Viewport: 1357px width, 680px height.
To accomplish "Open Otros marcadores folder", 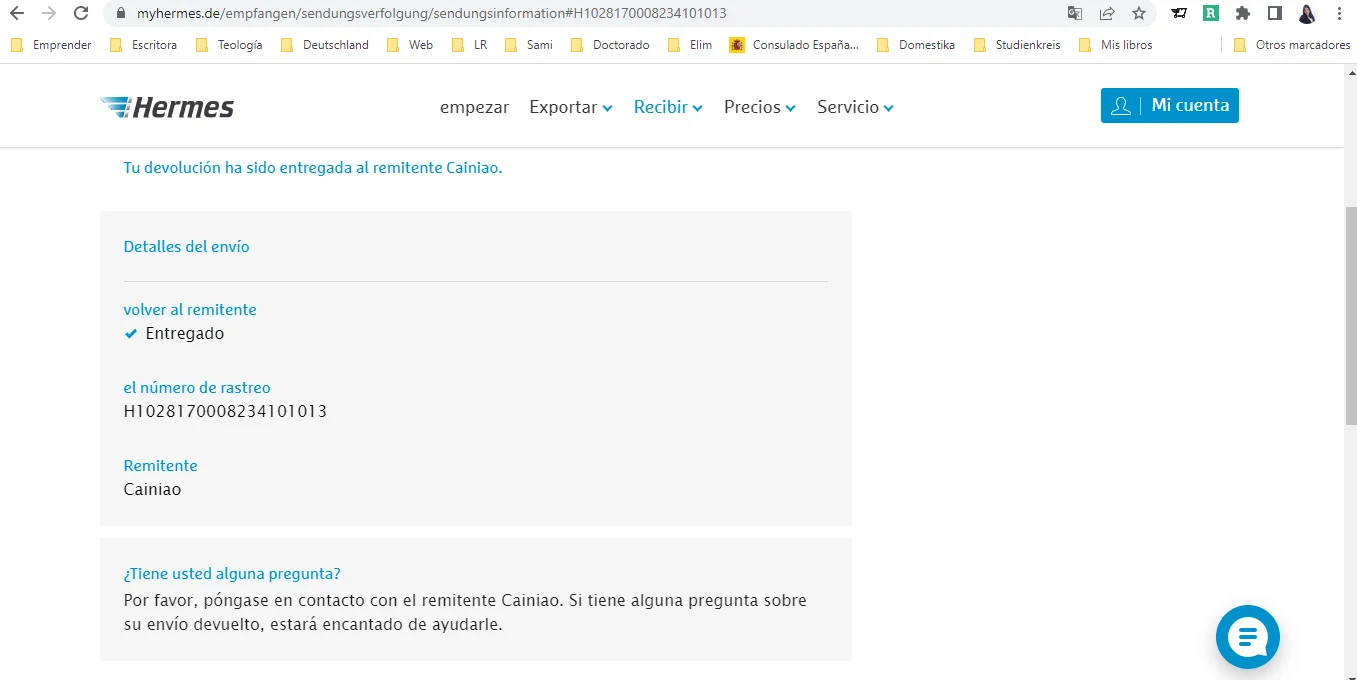I will pos(1292,45).
